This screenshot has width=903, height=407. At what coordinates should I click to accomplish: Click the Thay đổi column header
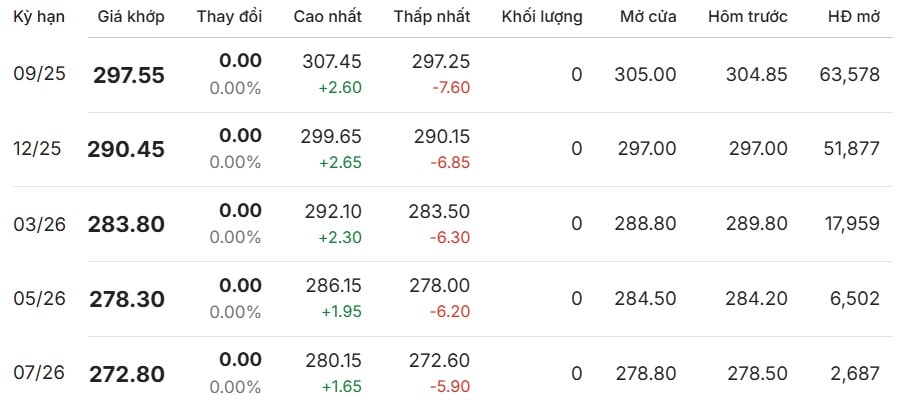click(229, 17)
